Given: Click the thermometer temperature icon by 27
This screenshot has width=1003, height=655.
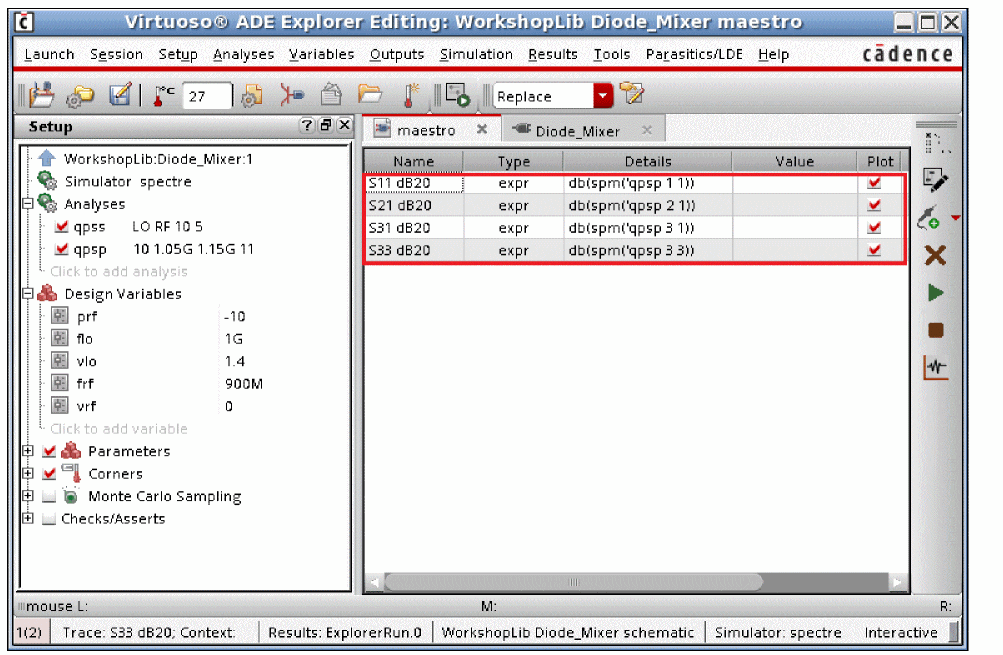Looking at the screenshot, I should [163, 96].
